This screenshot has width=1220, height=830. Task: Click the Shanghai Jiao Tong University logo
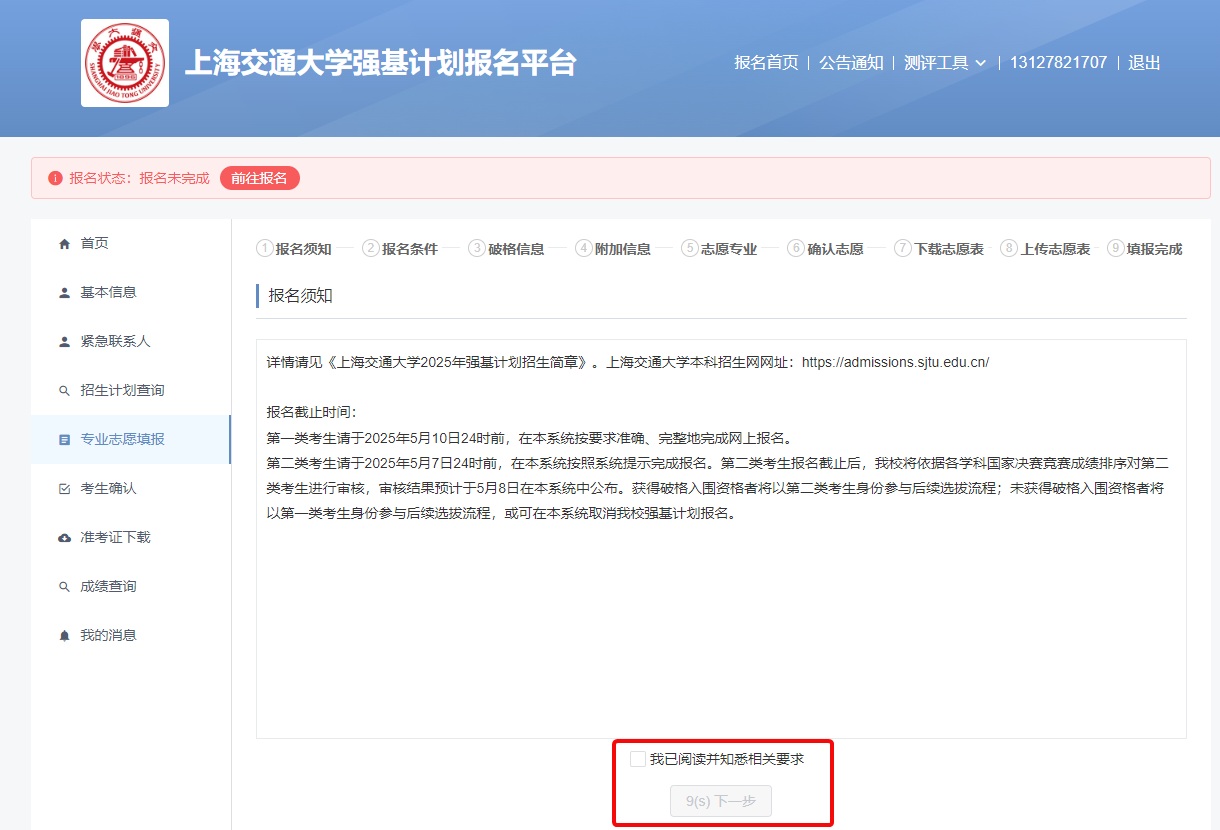tap(125, 63)
